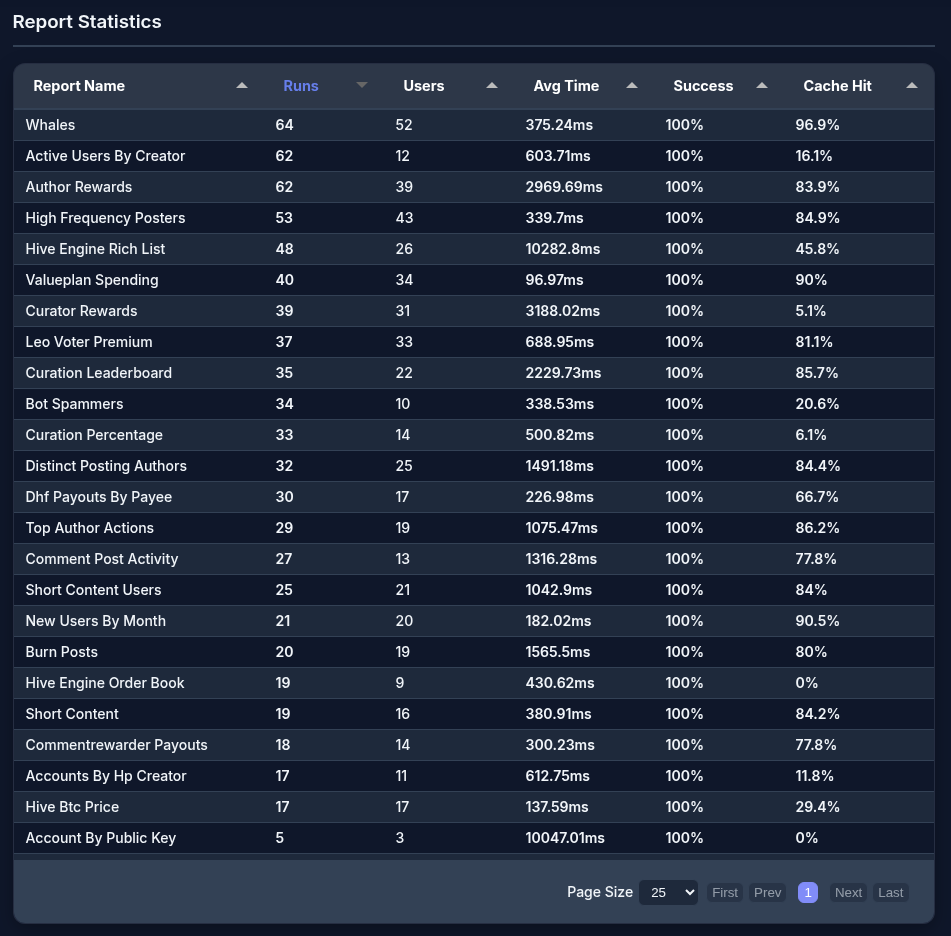
Task: Select the Hive Engine Rich List row
Action: point(95,249)
